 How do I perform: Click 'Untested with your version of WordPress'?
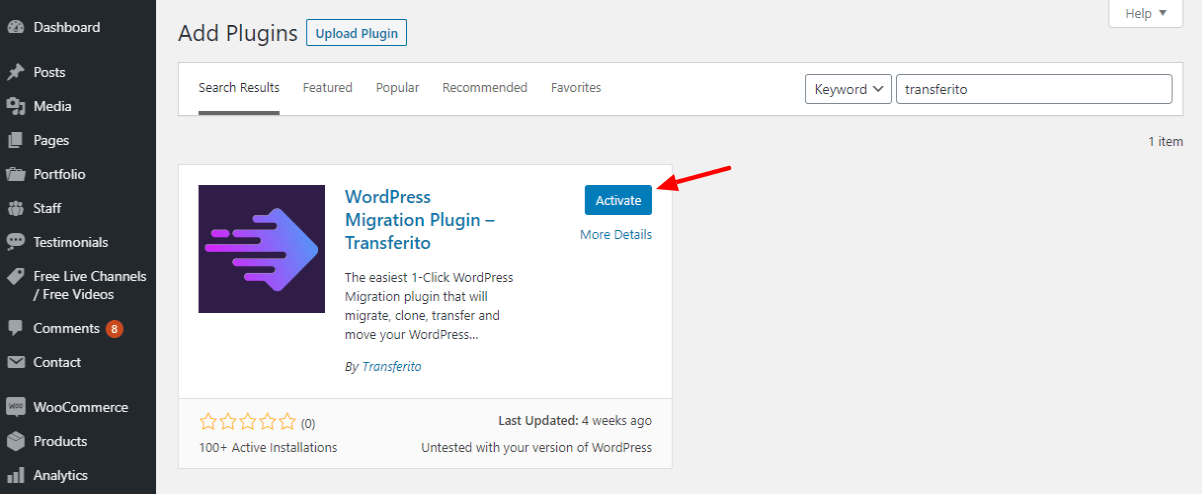(x=537, y=448)
